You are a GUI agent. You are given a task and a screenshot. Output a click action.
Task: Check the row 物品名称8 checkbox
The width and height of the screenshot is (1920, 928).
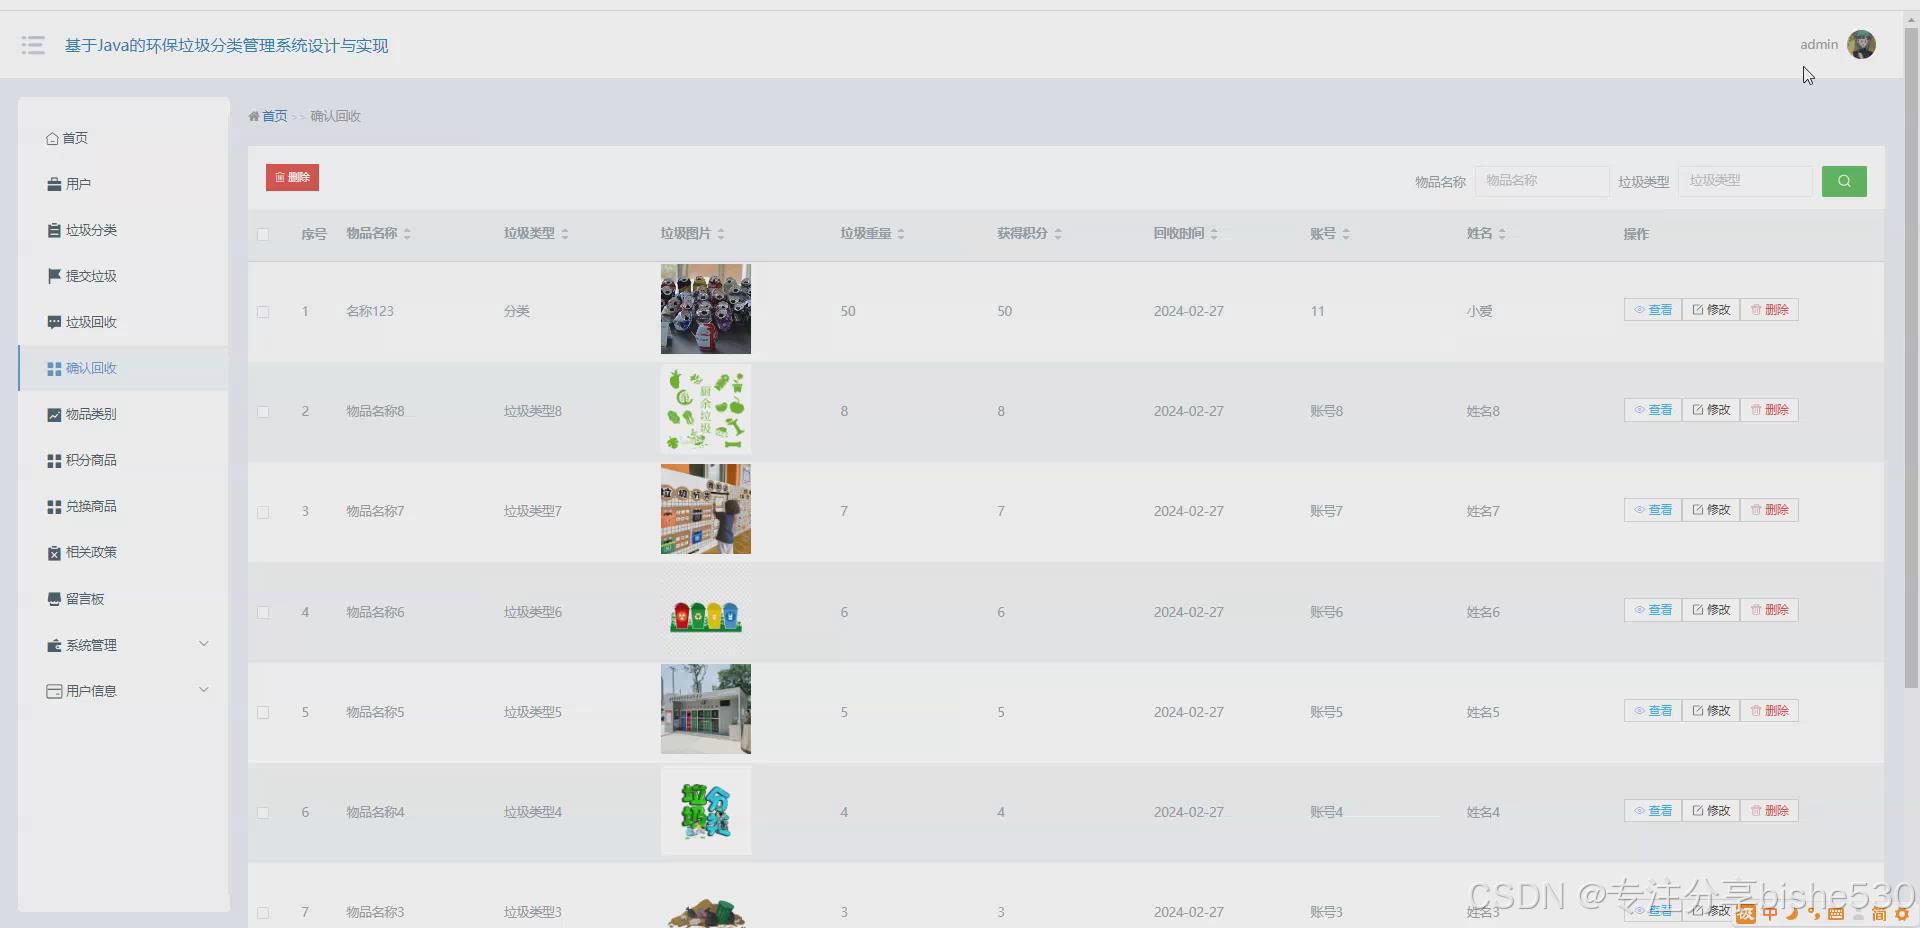coord(263,412)
